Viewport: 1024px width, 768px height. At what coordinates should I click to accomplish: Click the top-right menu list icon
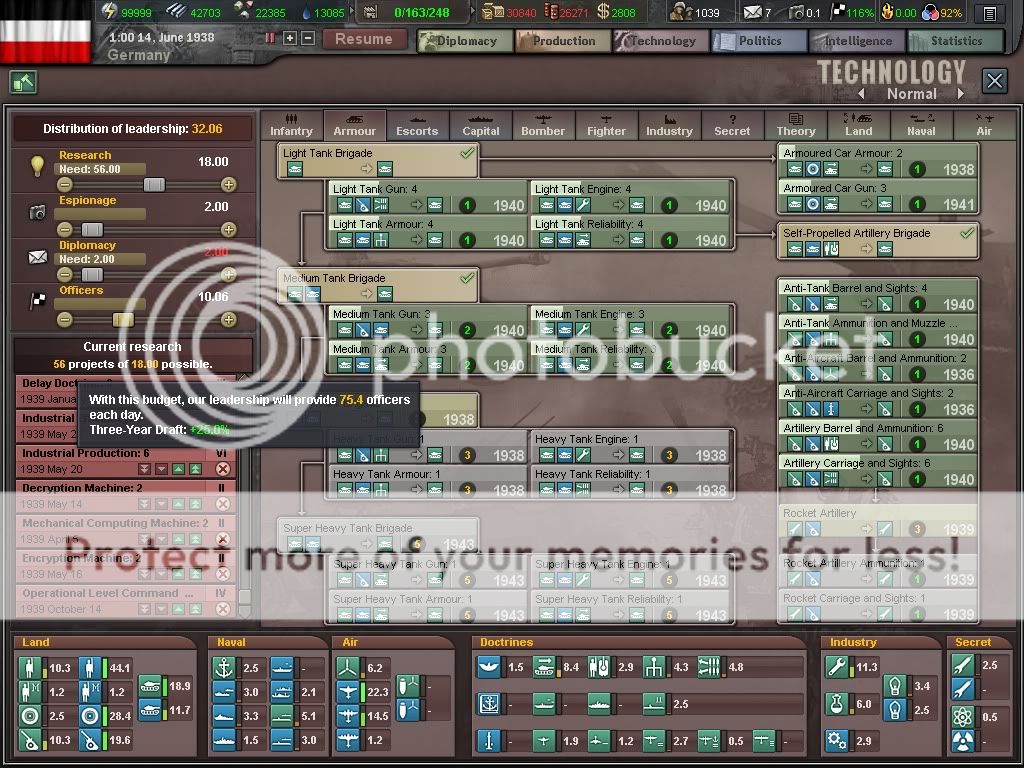pyautogui.click(x=989, y=14)
